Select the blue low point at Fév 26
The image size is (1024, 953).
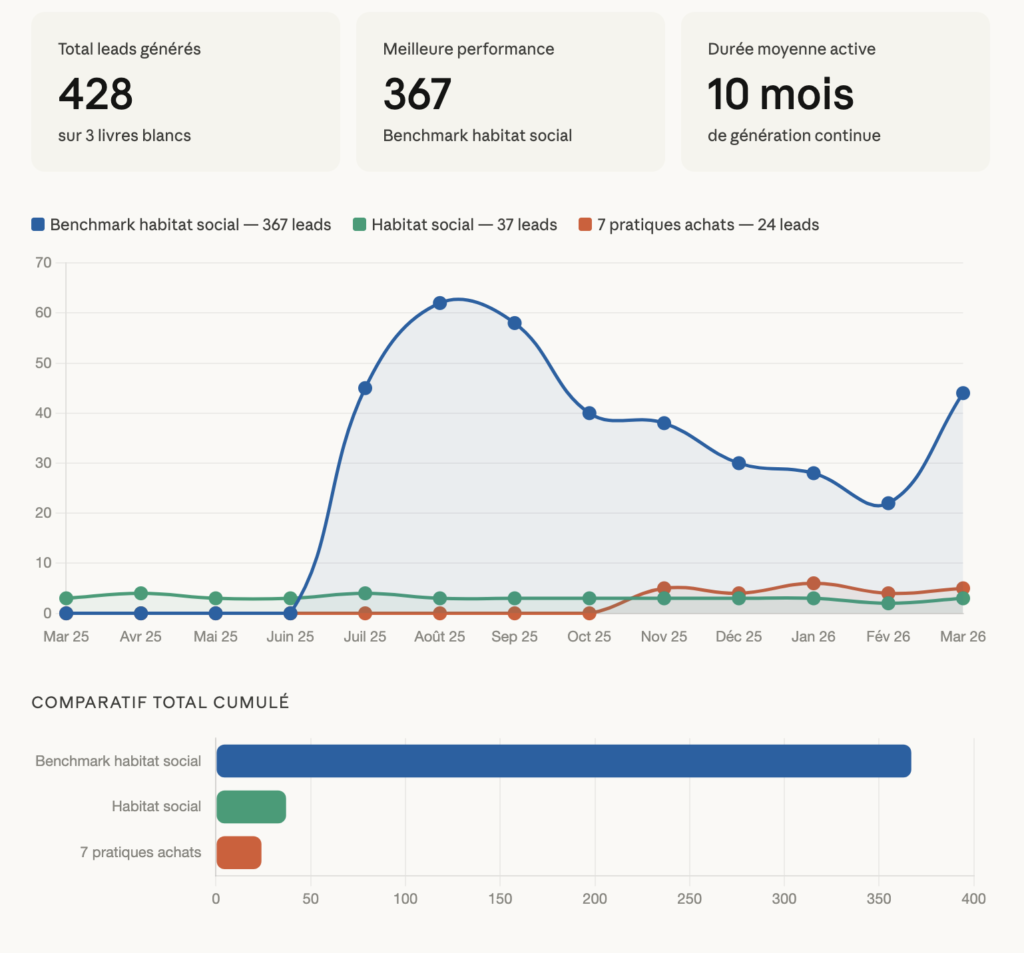click(x=888, y=503)
